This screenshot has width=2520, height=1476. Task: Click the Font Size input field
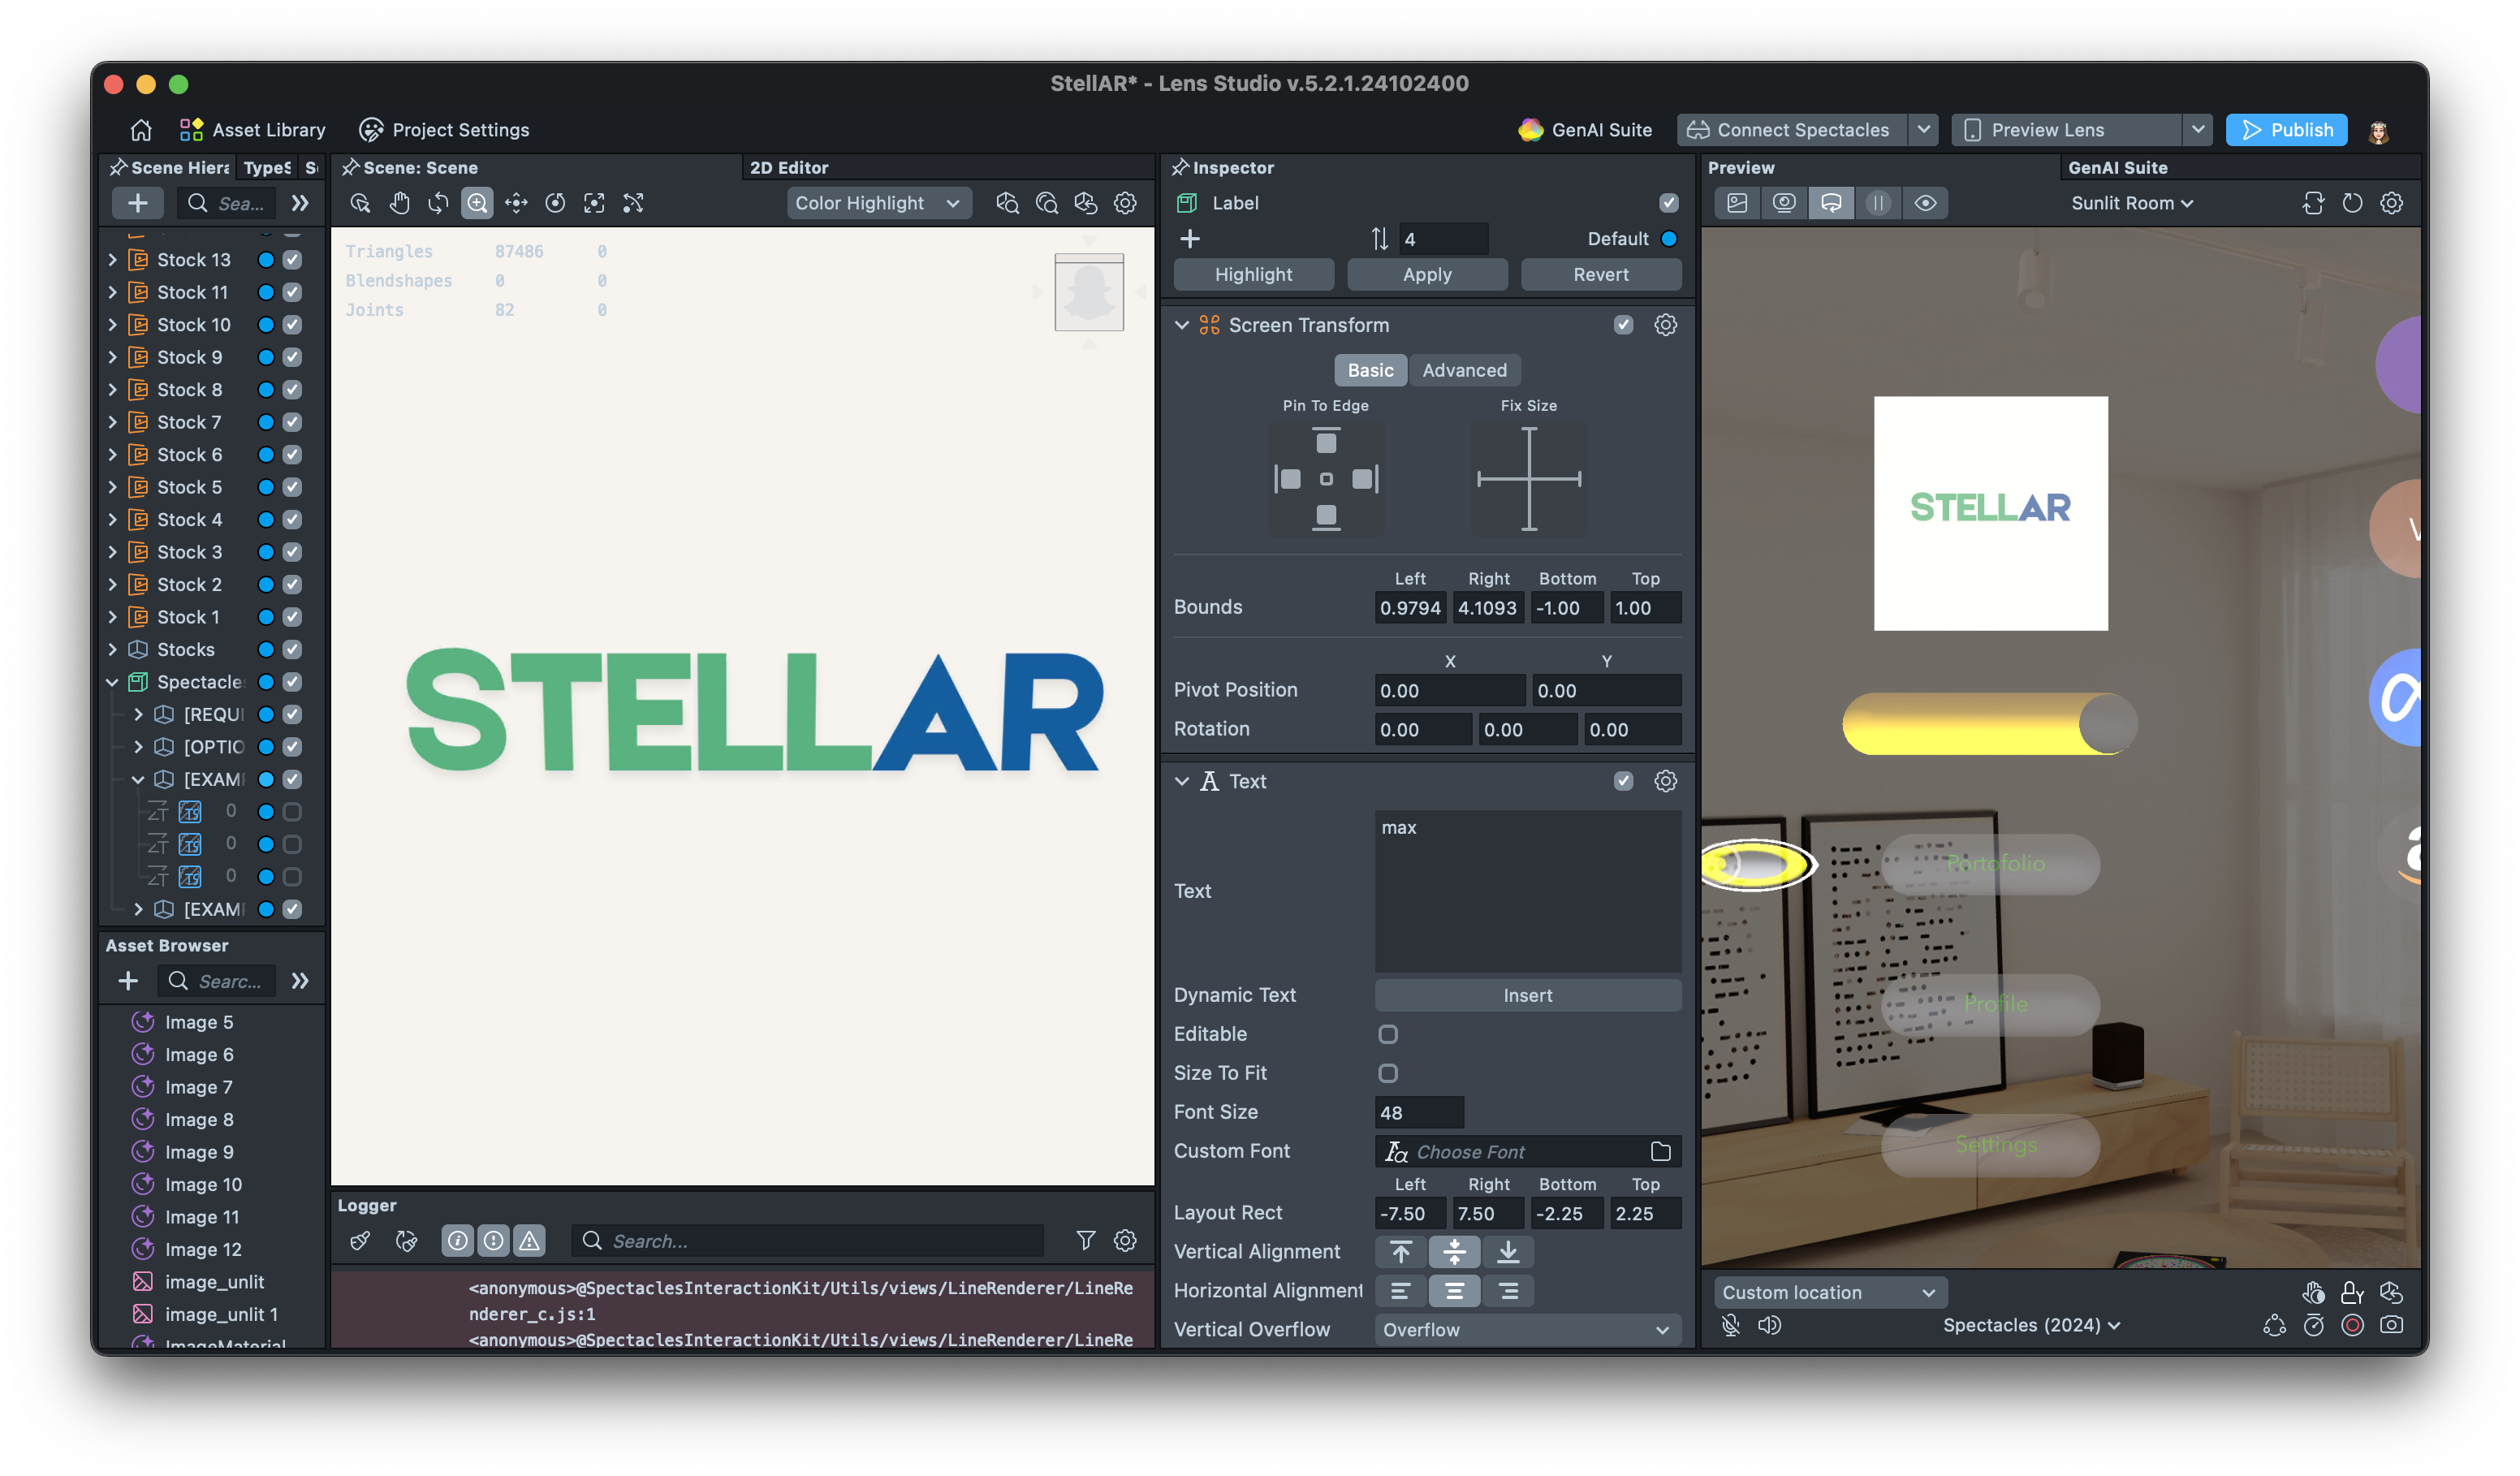coord(1418,1112)
